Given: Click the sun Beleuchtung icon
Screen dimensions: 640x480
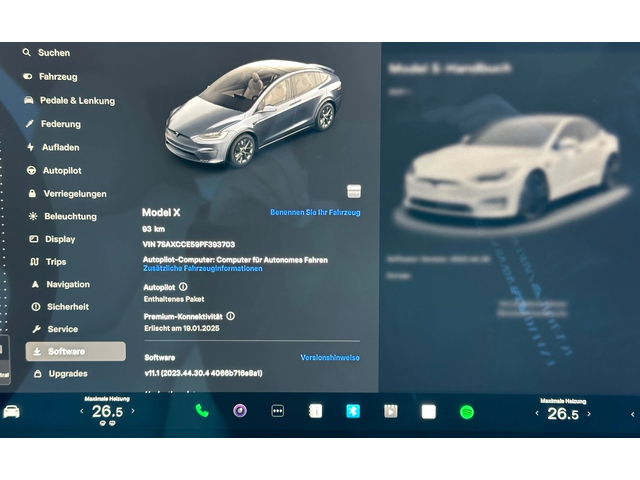Looking at the screenshot, I should (33, 216).
